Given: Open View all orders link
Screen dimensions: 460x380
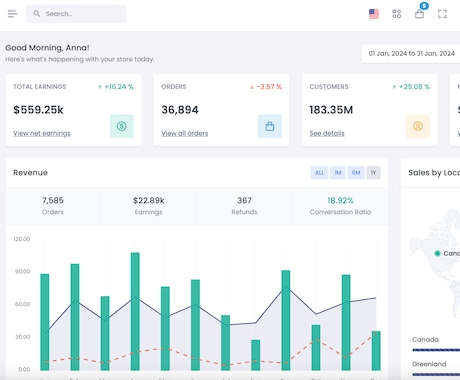Looking at the screenshot, I should point(185,133).
